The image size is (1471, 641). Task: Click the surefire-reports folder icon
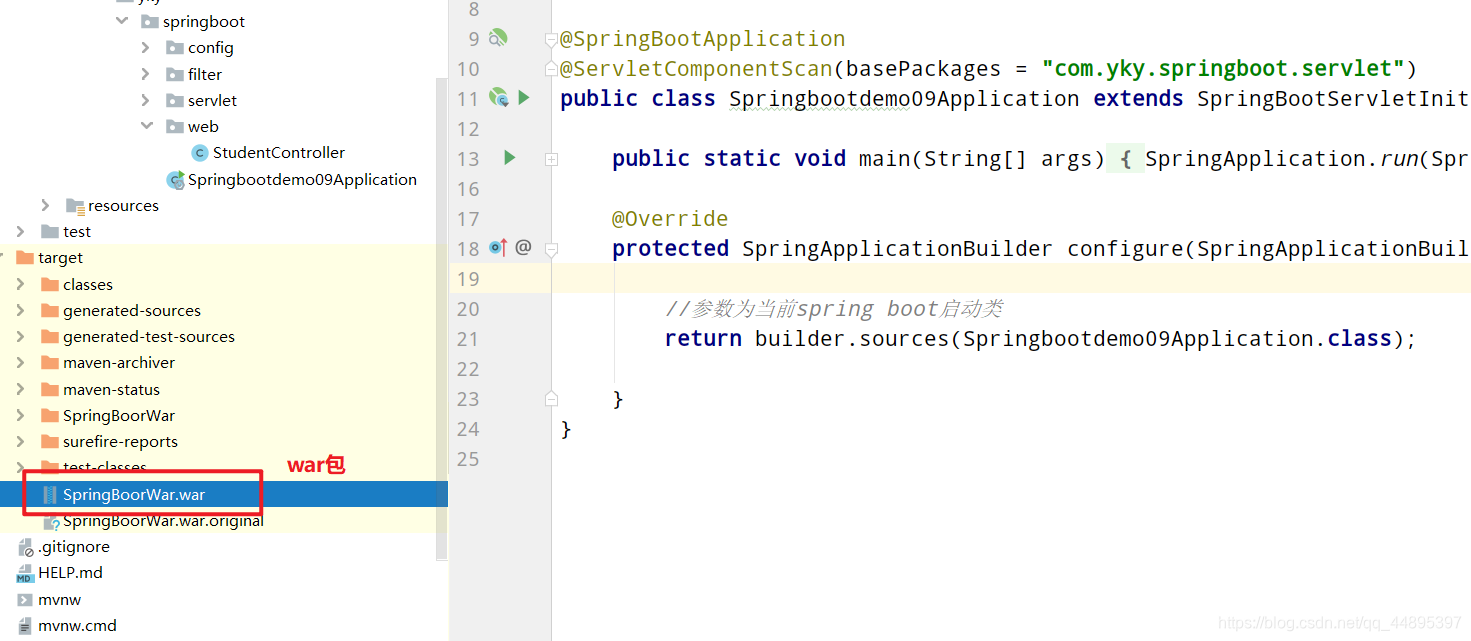tap(50, 441)
